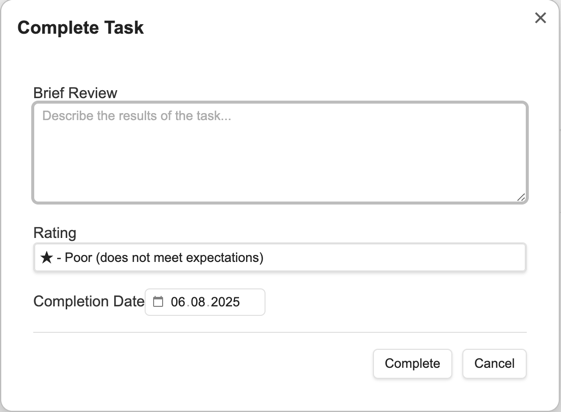Select the Poor rating option text
This screenshot has width=561, height=412.
(x=164, y=258)
